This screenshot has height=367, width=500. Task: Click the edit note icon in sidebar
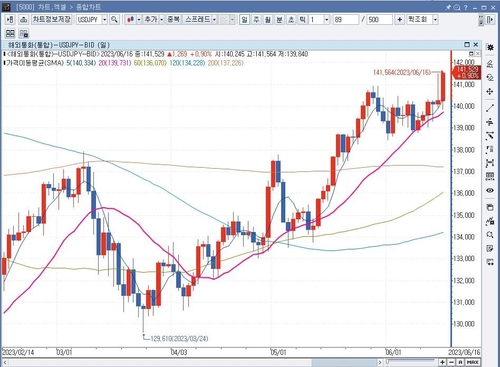[x=490, y=248]
